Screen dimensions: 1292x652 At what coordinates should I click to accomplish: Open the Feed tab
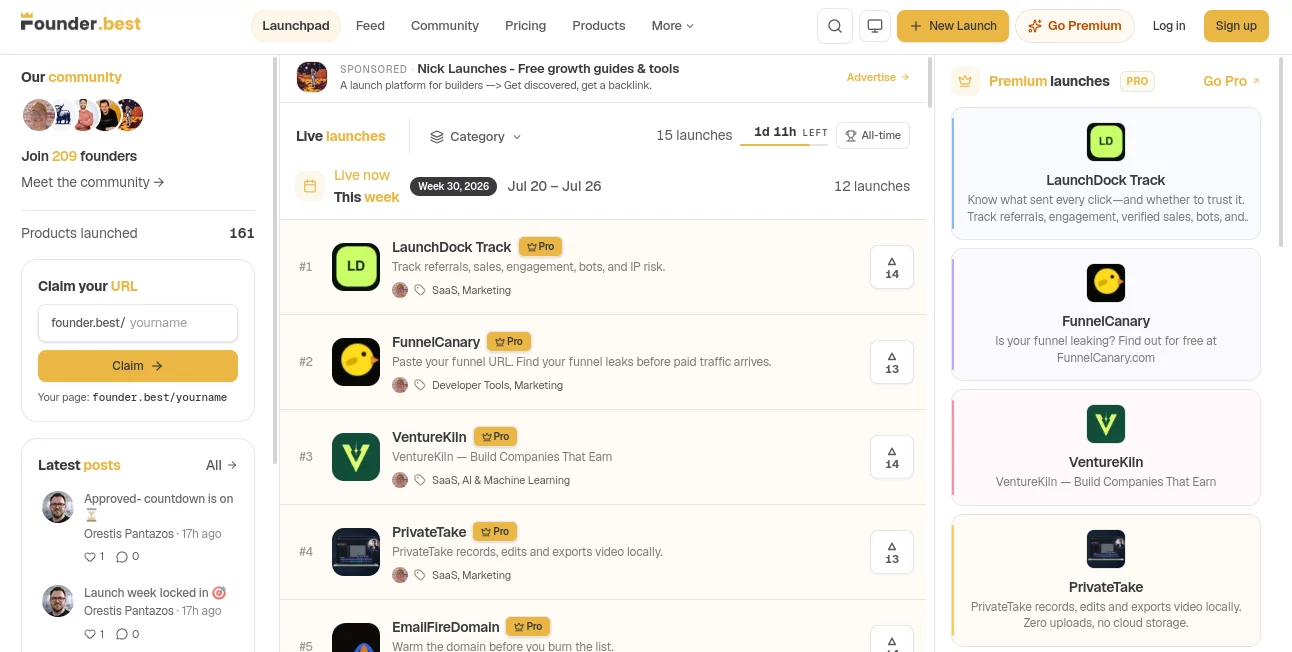[370, 26]
